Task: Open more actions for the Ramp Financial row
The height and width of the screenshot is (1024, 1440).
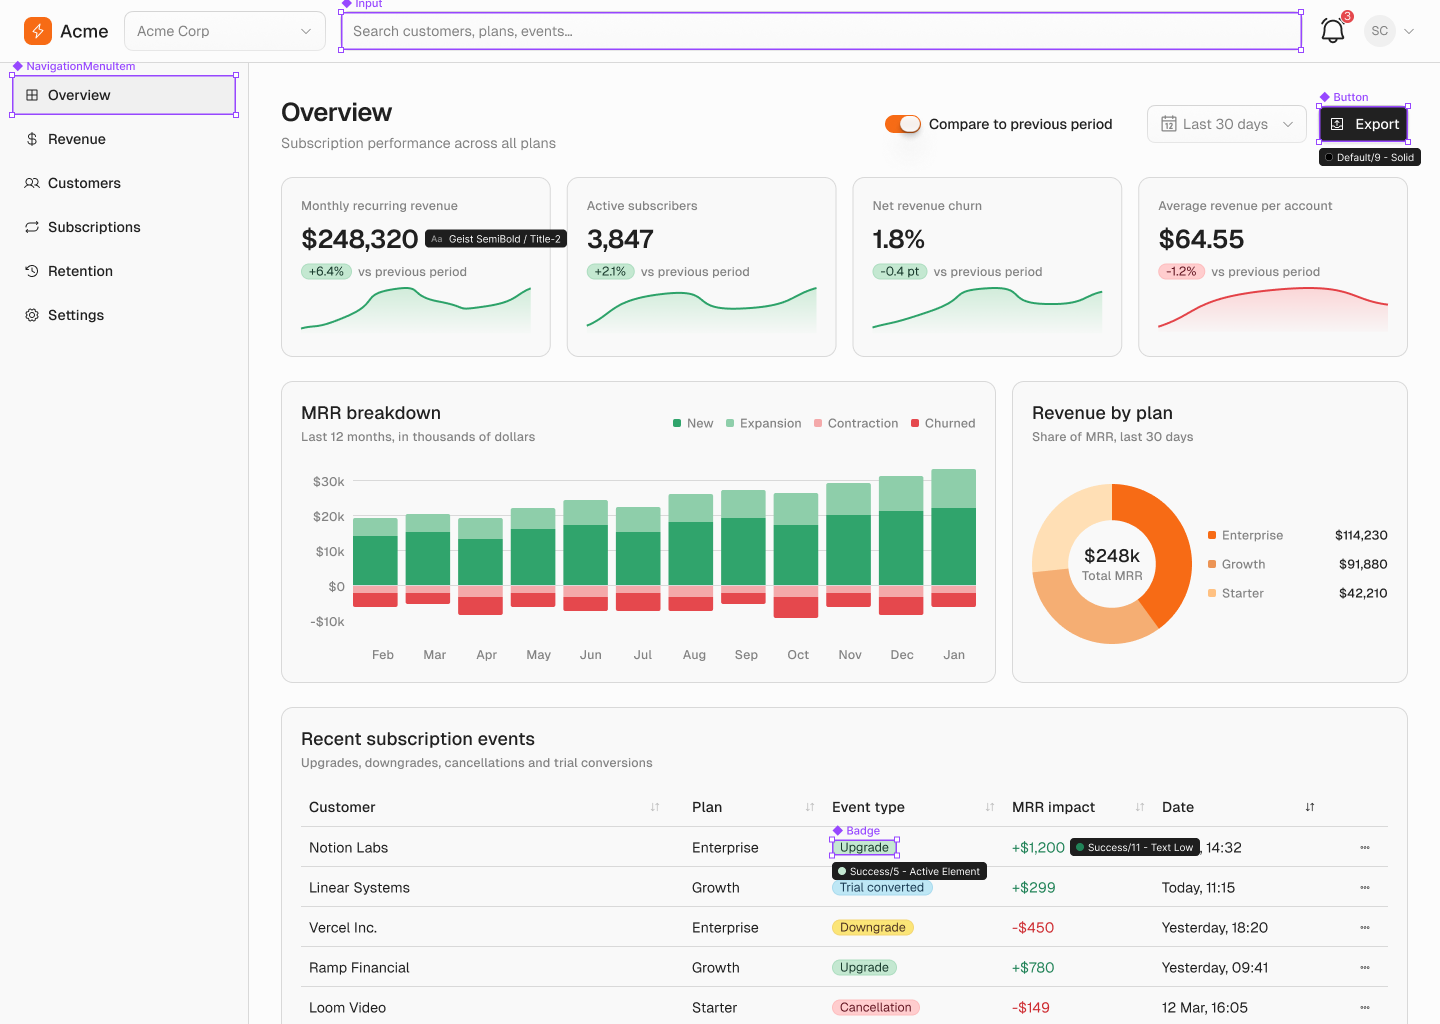Action: point(1365,968)
